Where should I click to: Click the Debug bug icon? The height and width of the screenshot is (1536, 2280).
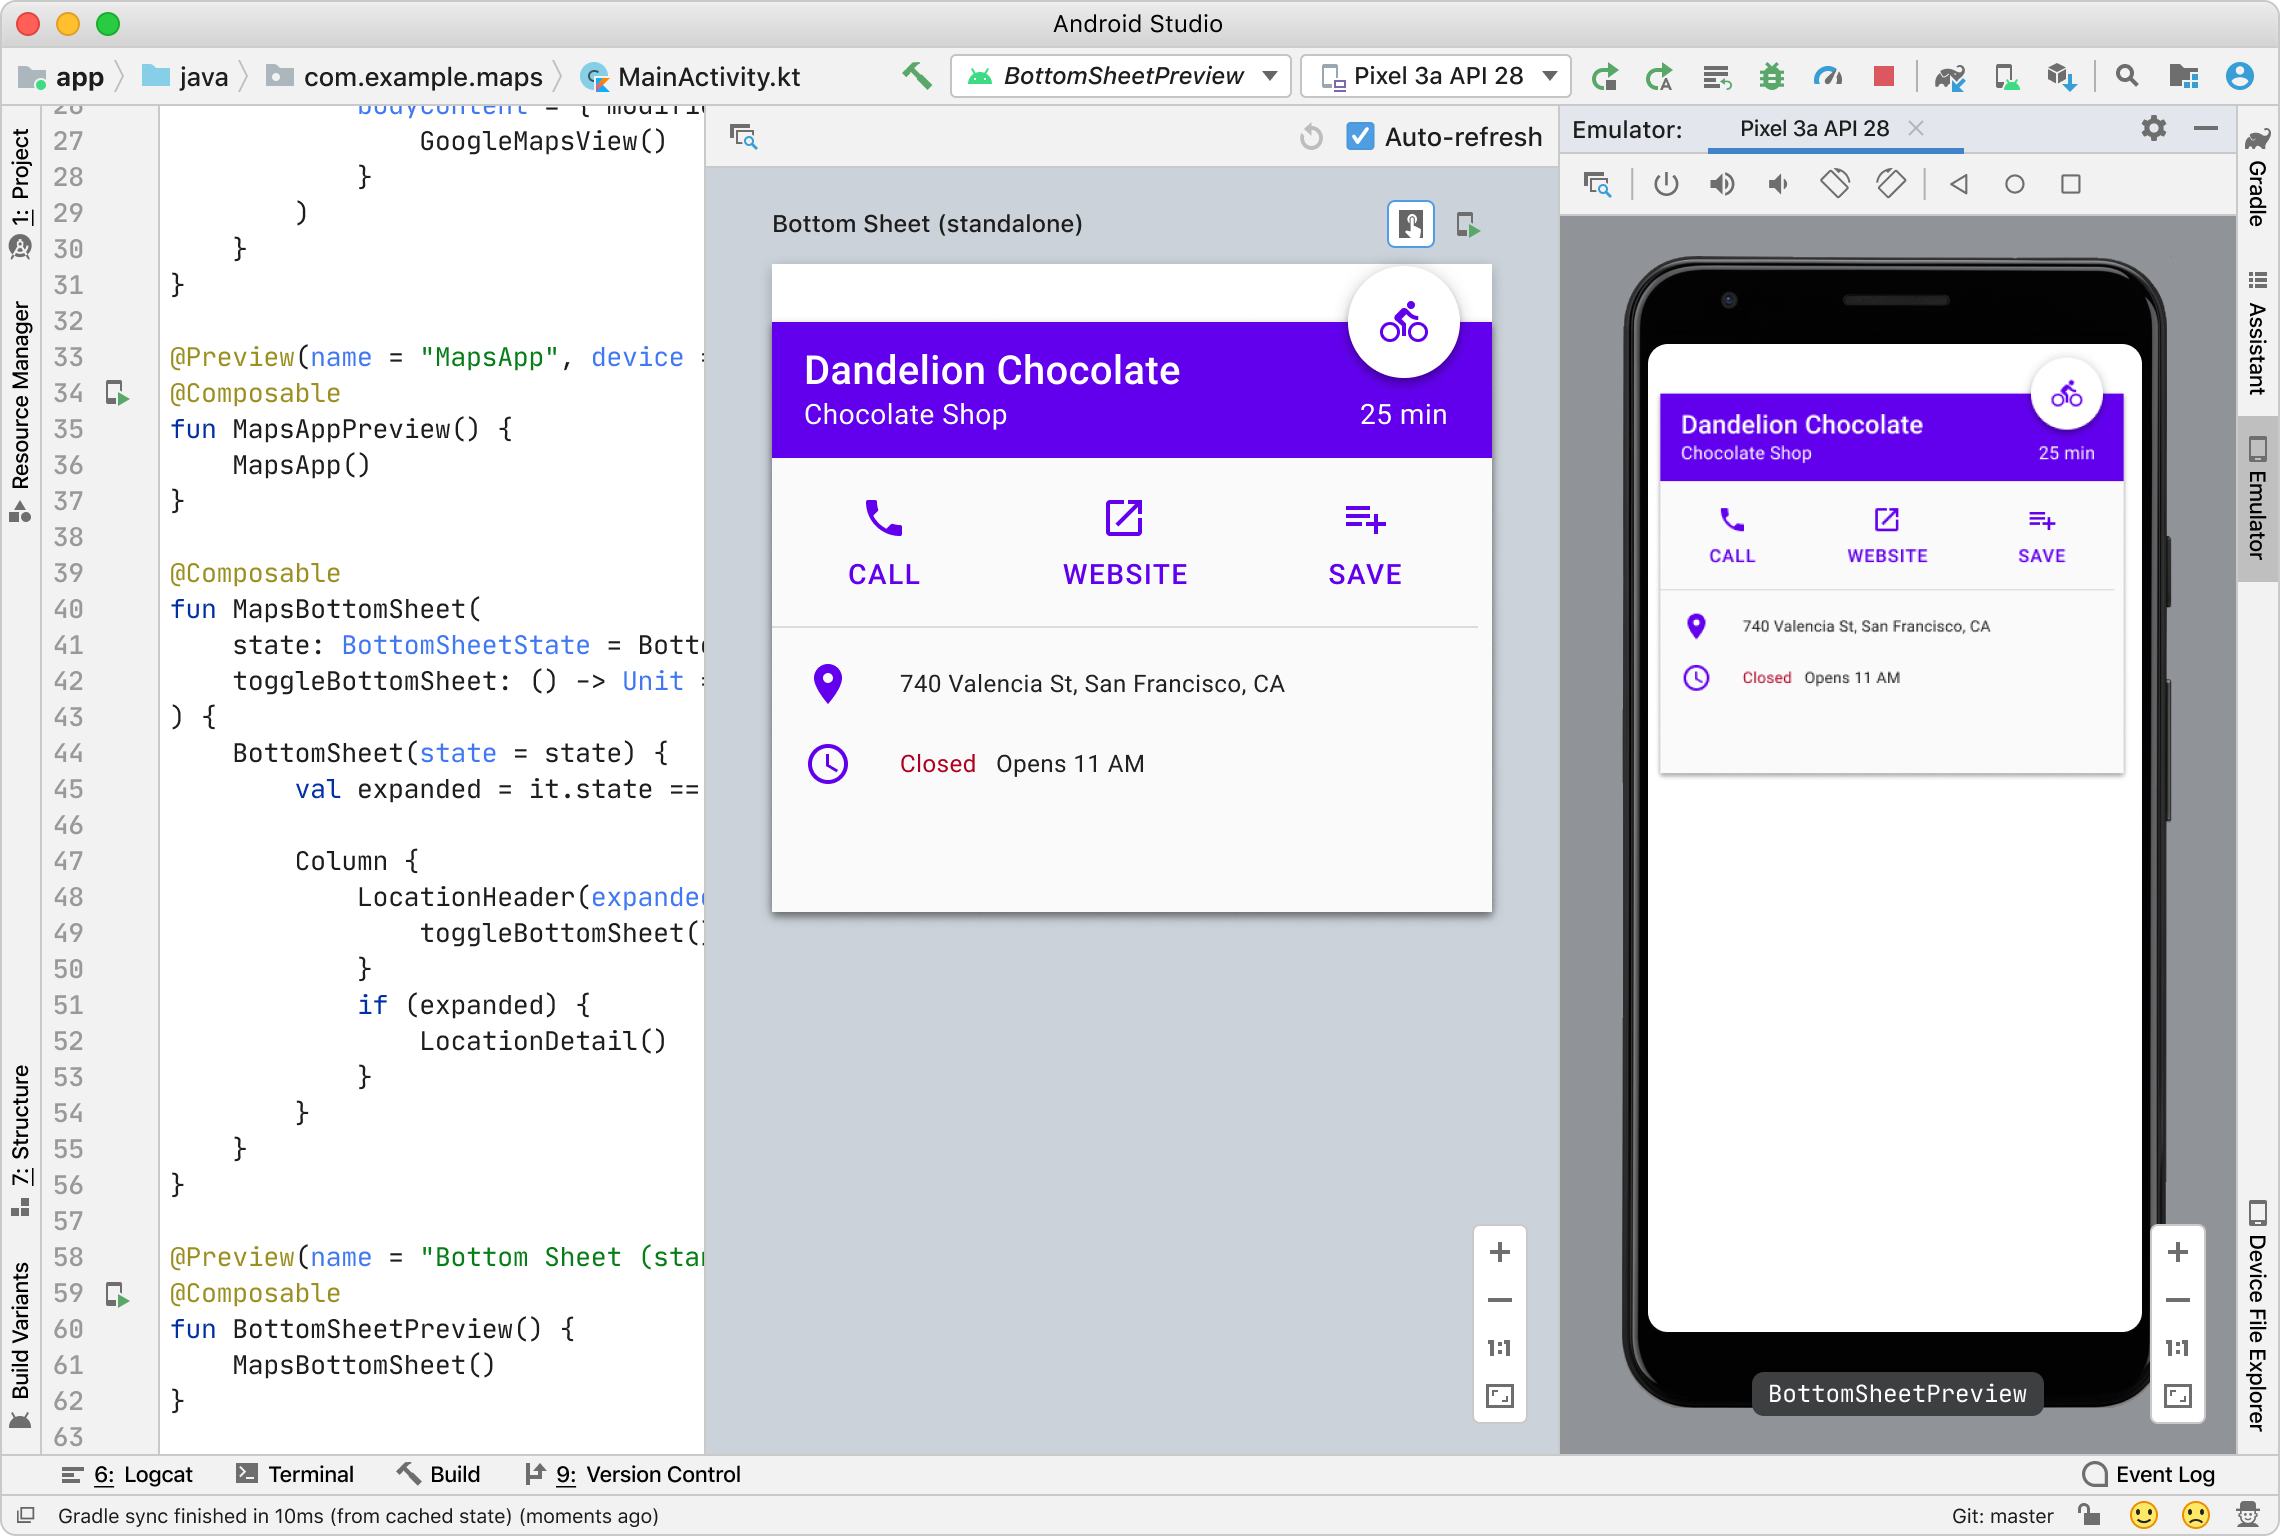pos(1772,76)
